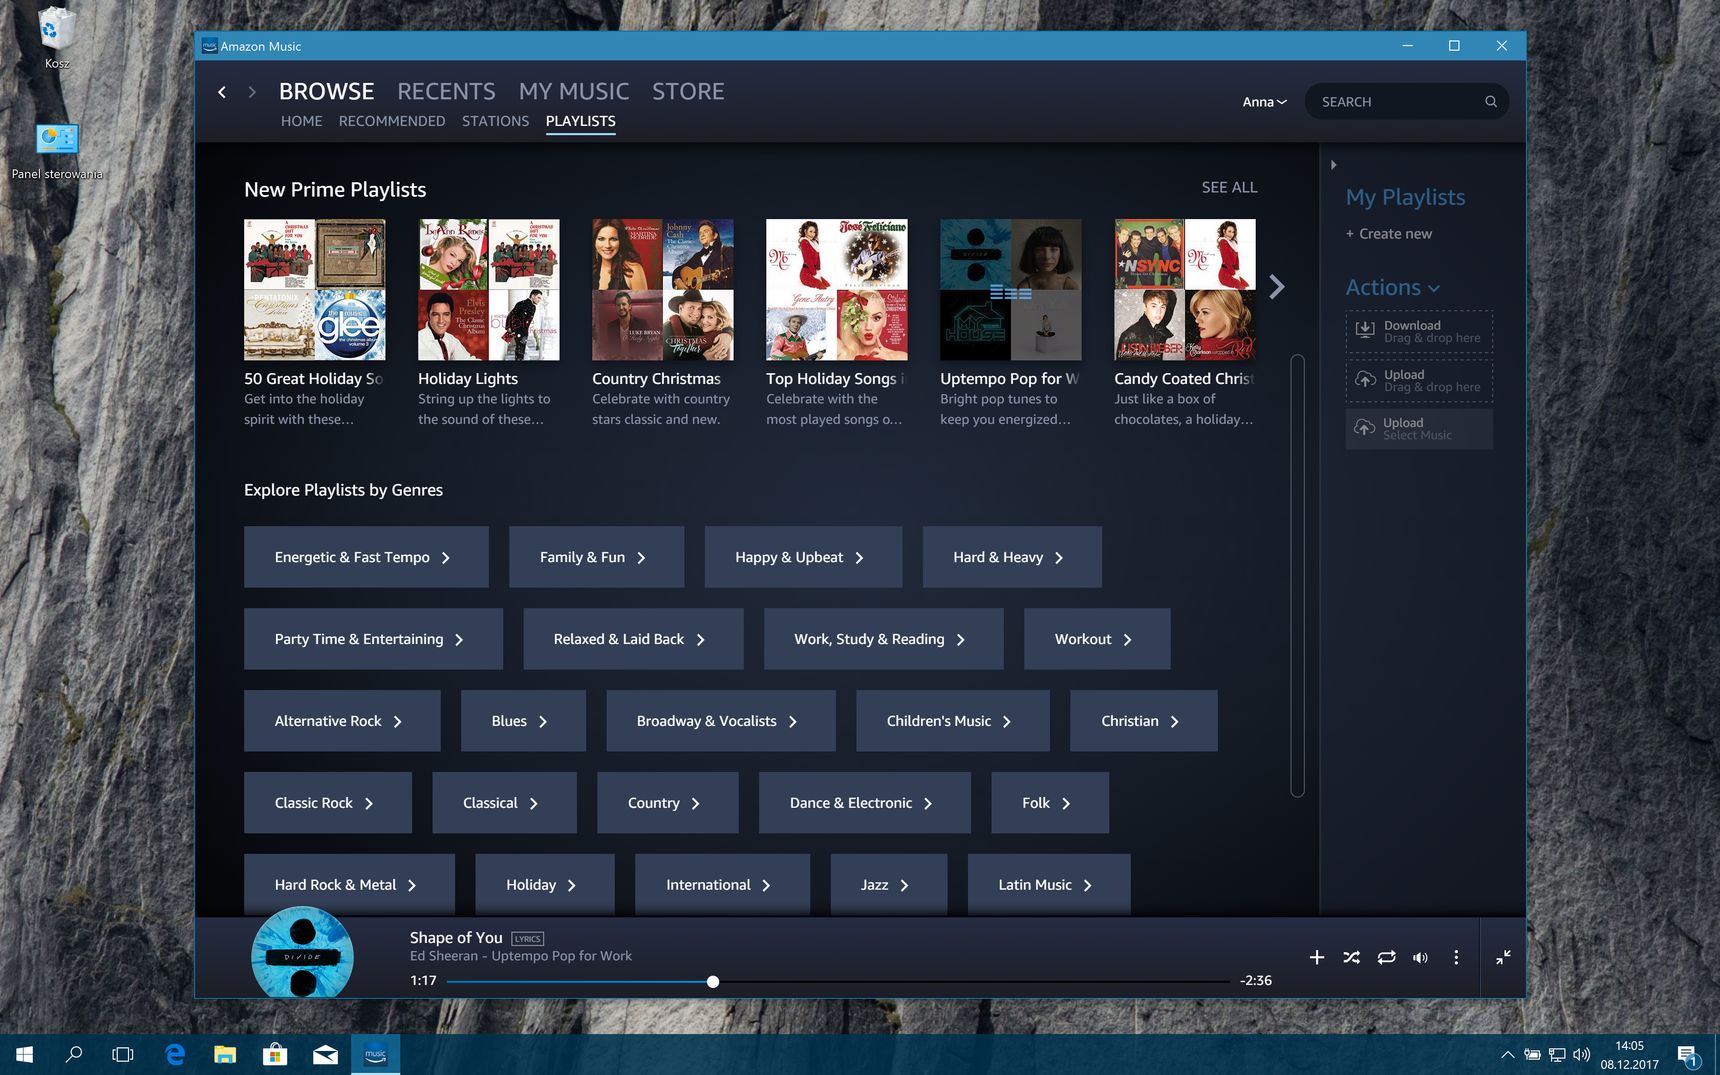This screenshot has width=1720, height=1075.
Task: Open Task View on the taskbar
Action: point(123,1054)
